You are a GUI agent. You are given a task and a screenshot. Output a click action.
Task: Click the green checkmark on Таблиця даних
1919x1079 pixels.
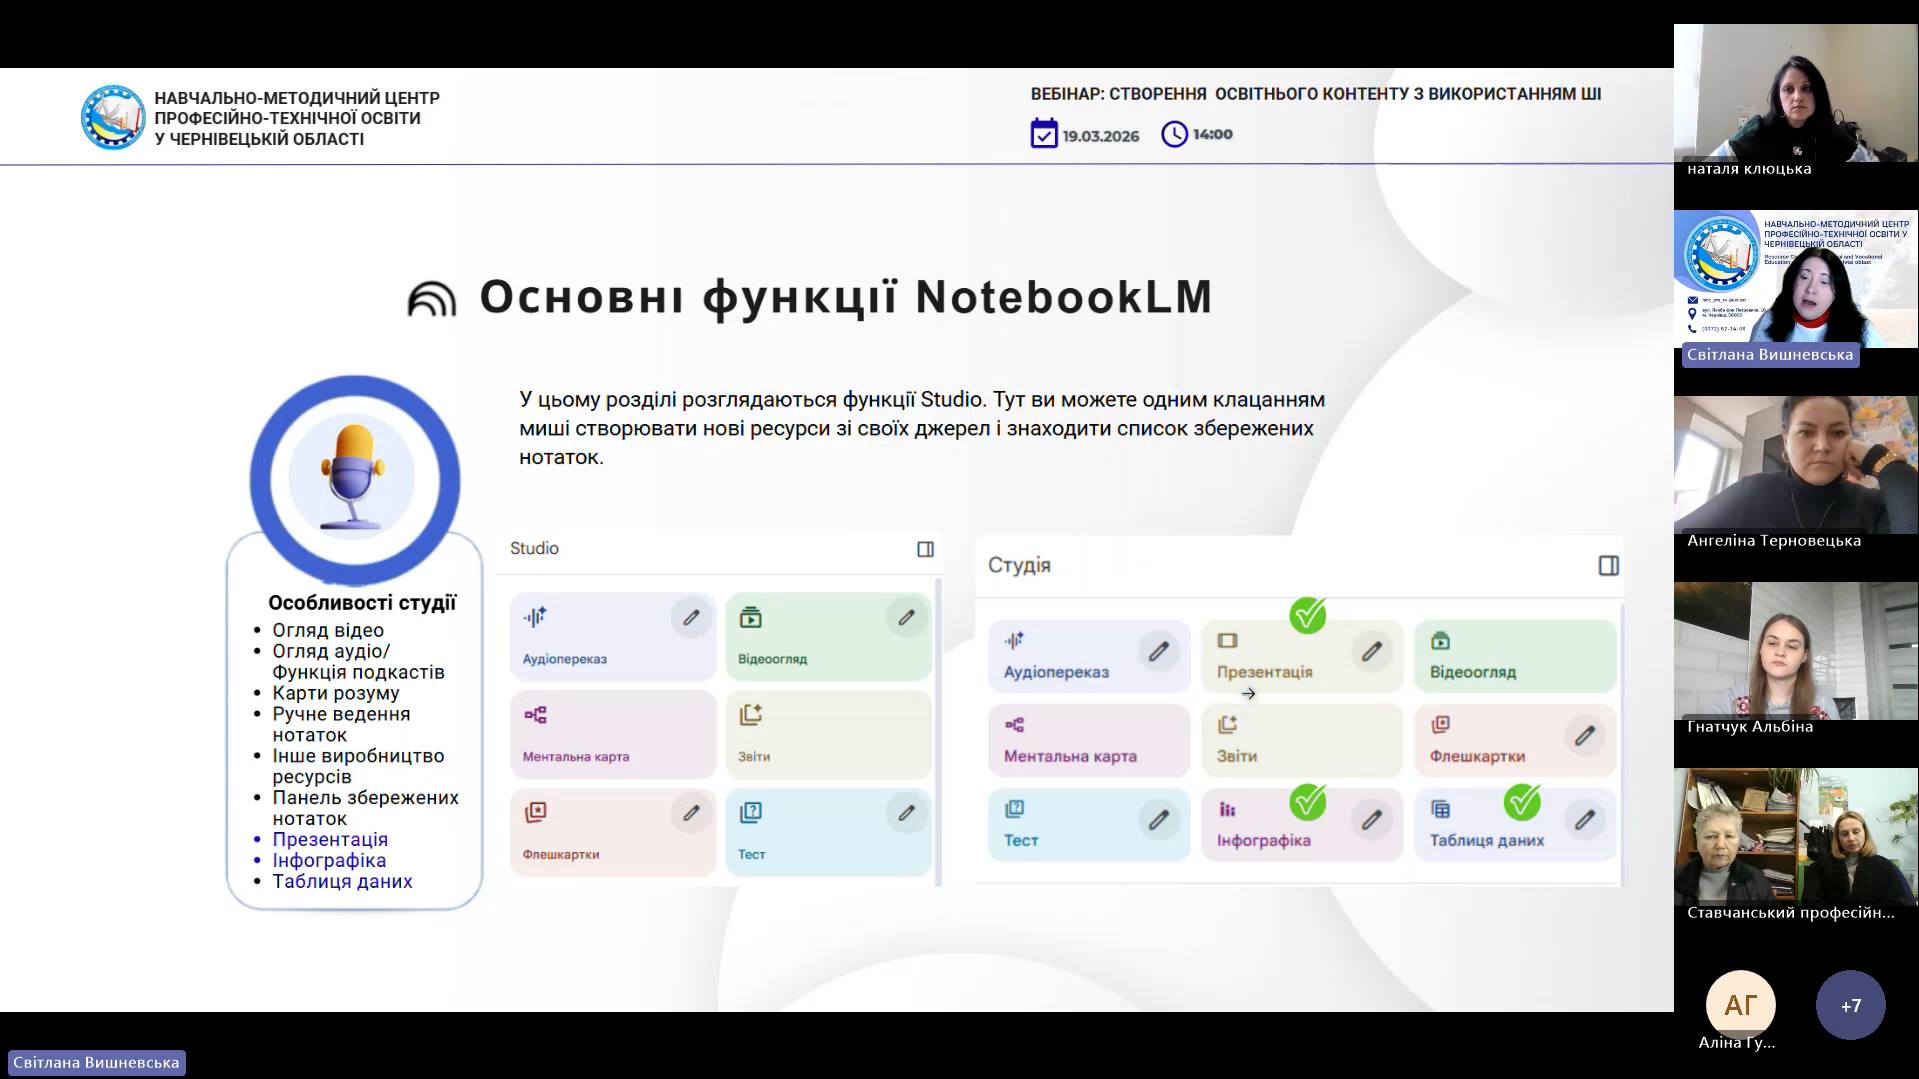[x=1522, y=801]
